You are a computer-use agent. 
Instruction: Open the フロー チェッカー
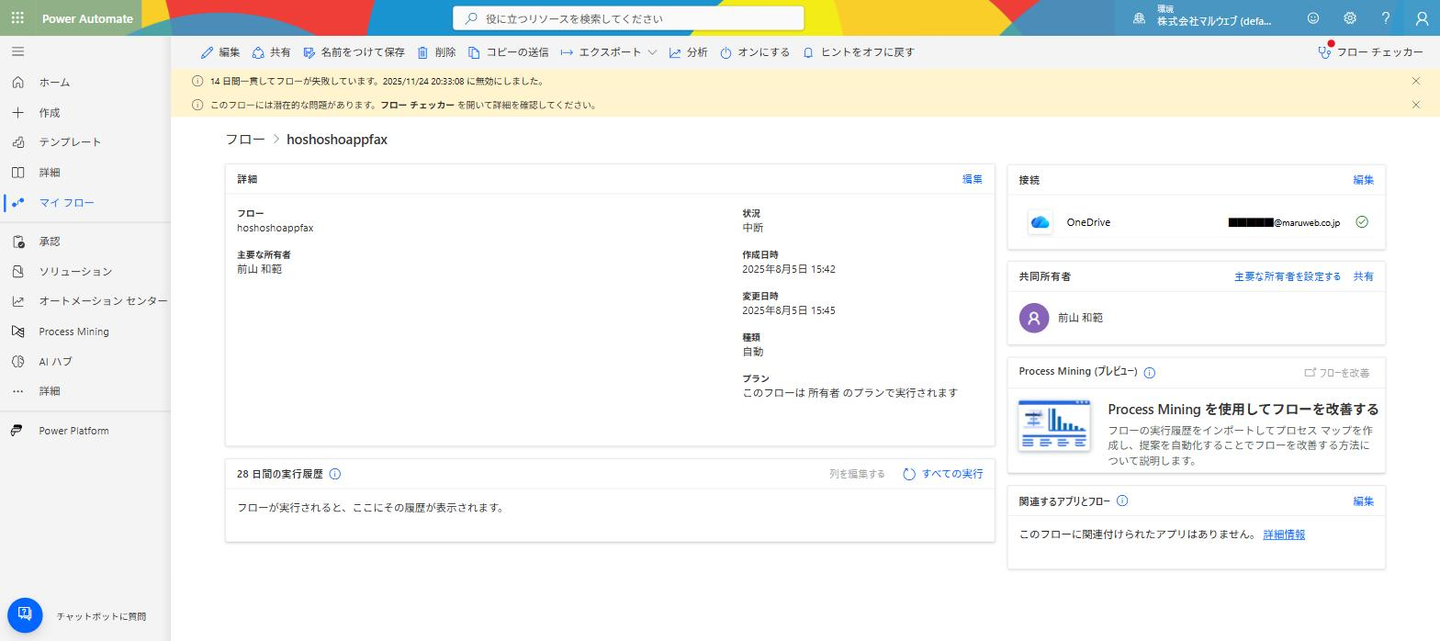[1370, 52]
